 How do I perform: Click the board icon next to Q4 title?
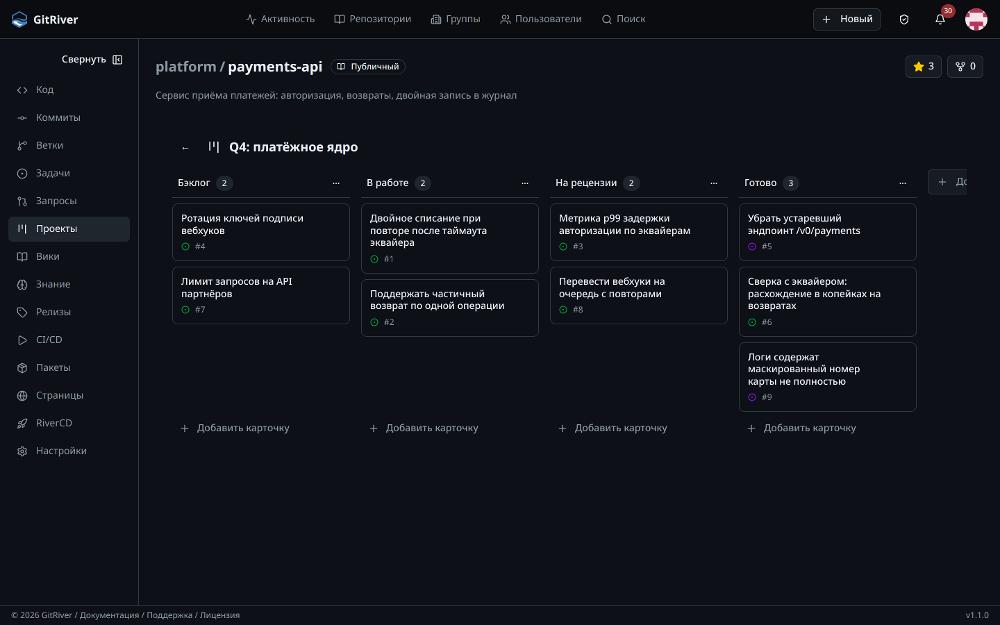214,147
